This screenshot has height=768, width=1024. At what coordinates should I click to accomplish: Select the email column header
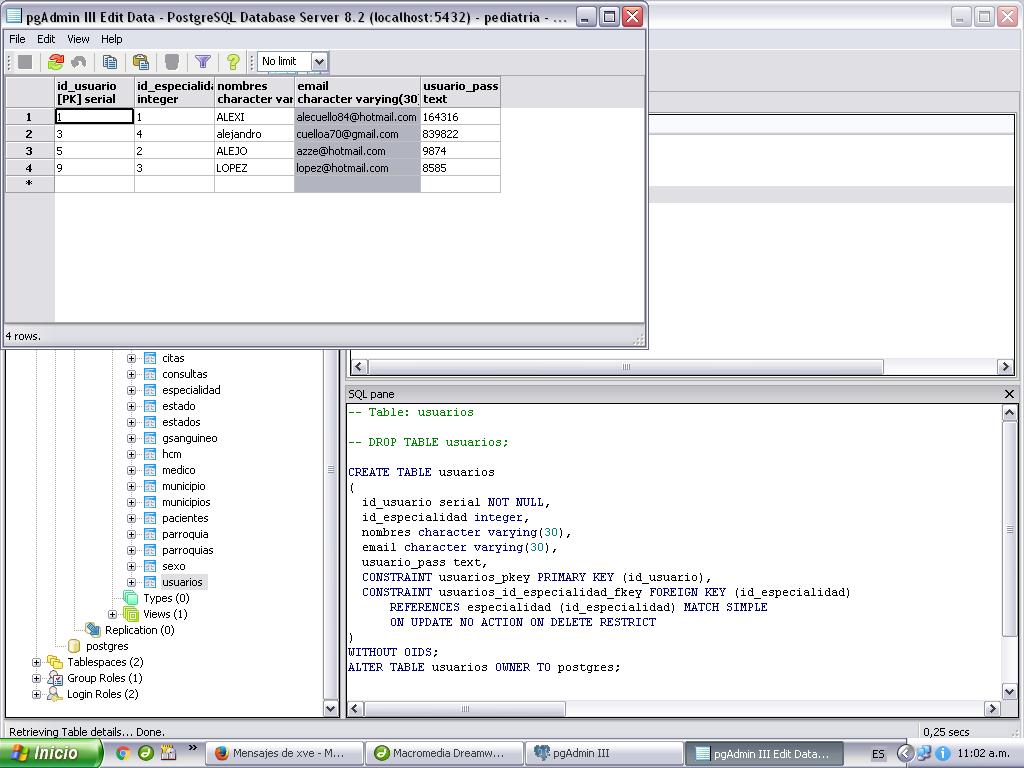pos(357,92)
